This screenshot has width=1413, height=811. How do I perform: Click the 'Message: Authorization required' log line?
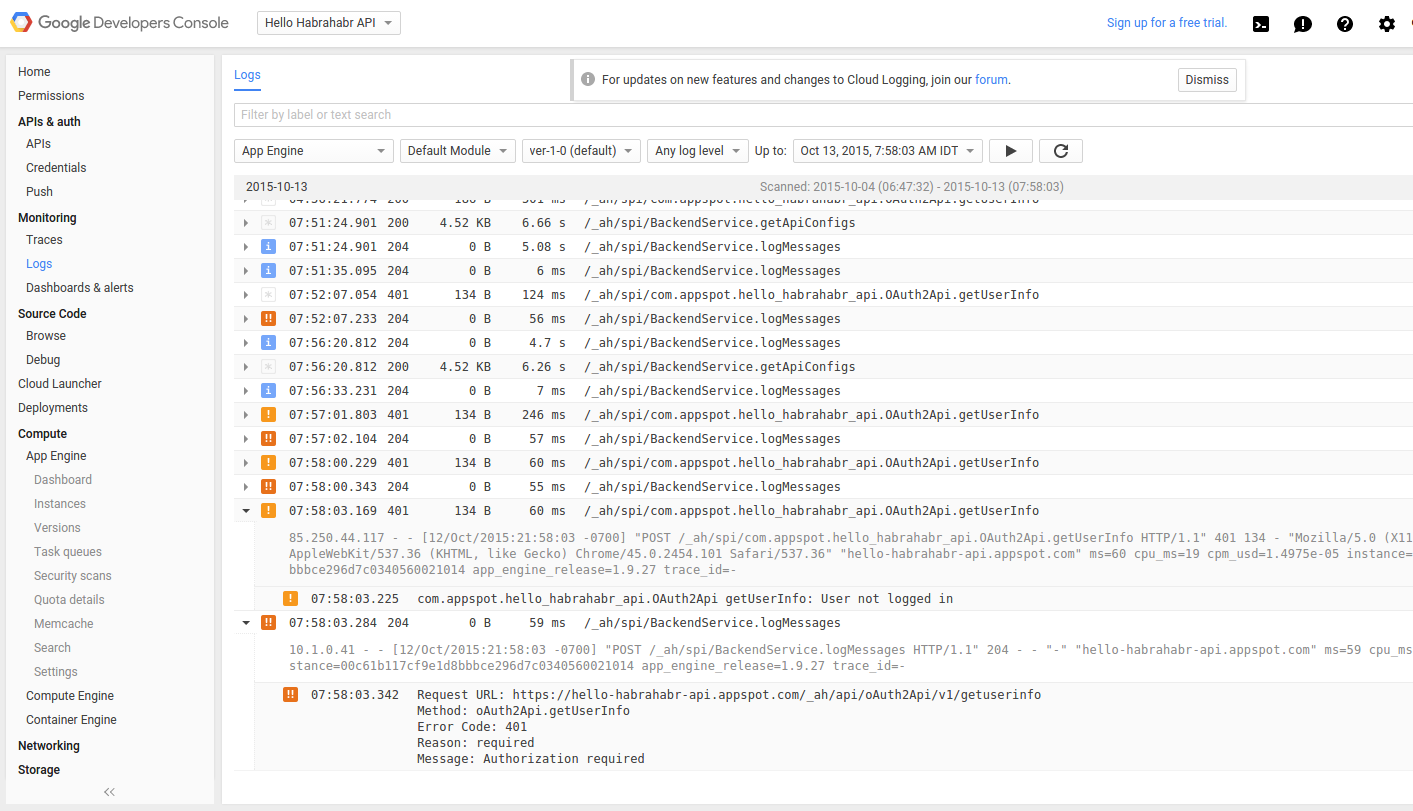pos(531,759)
